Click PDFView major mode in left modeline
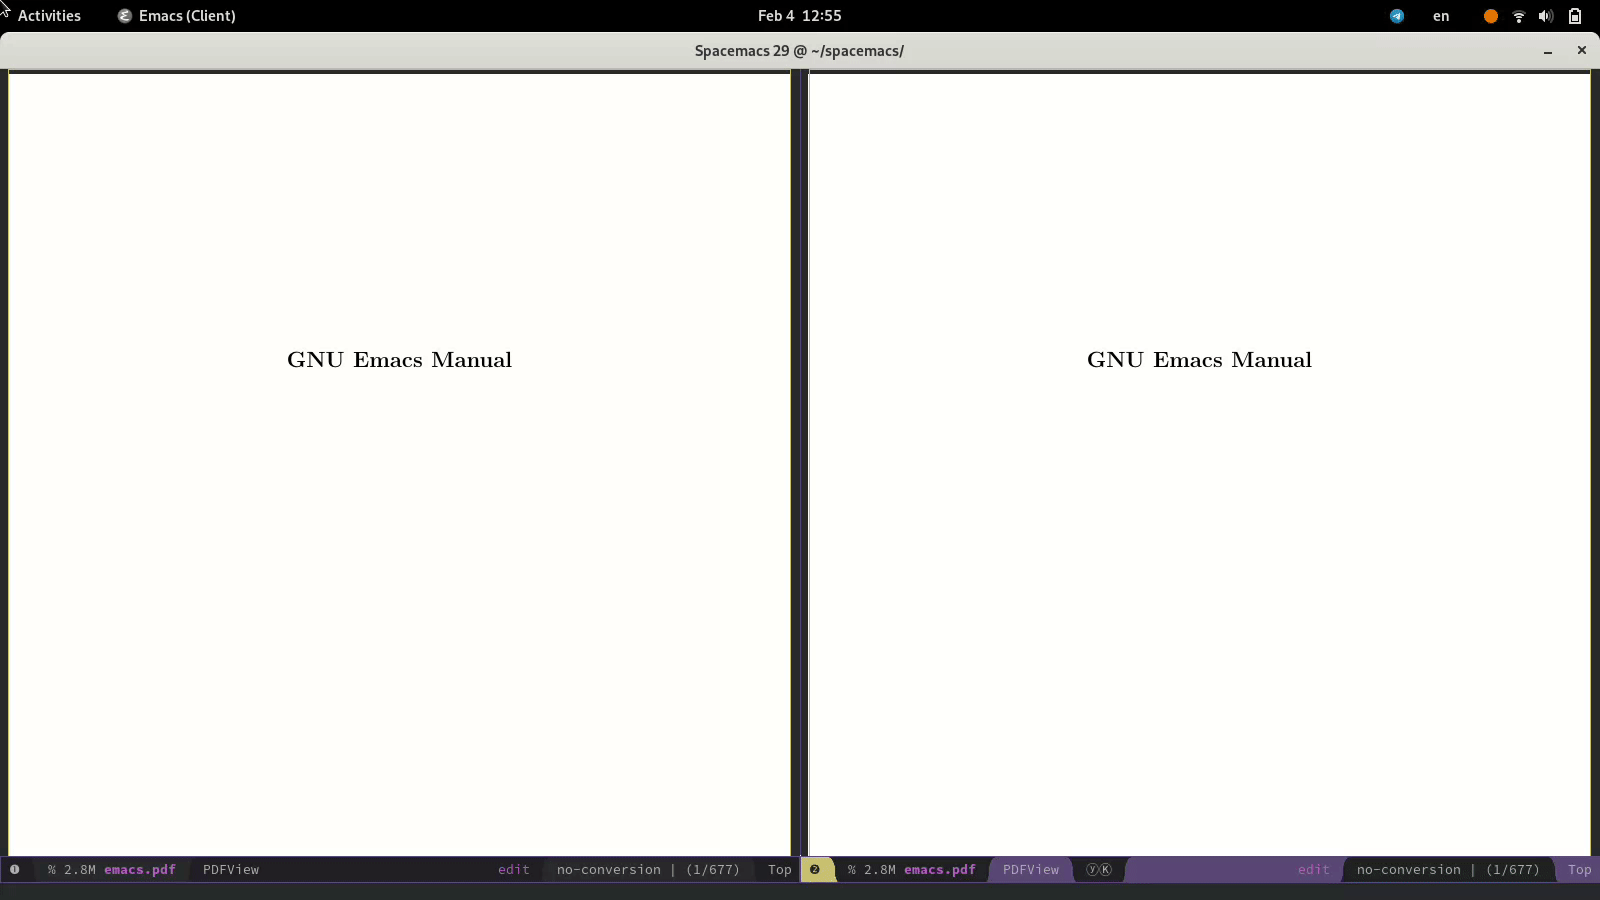Viewport: 1600px width, 900px height. click(231, 870)
